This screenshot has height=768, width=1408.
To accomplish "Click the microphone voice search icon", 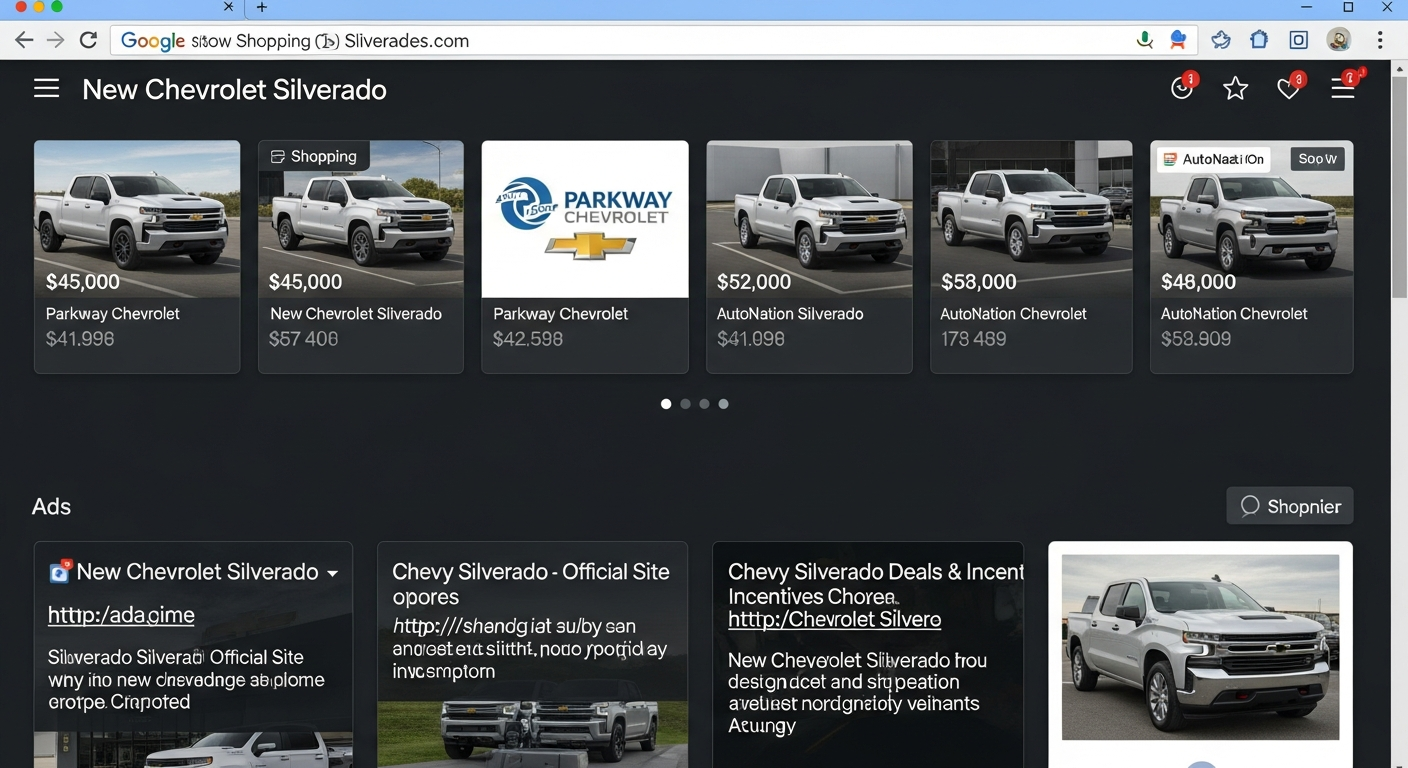I will tap(1145, 40).
